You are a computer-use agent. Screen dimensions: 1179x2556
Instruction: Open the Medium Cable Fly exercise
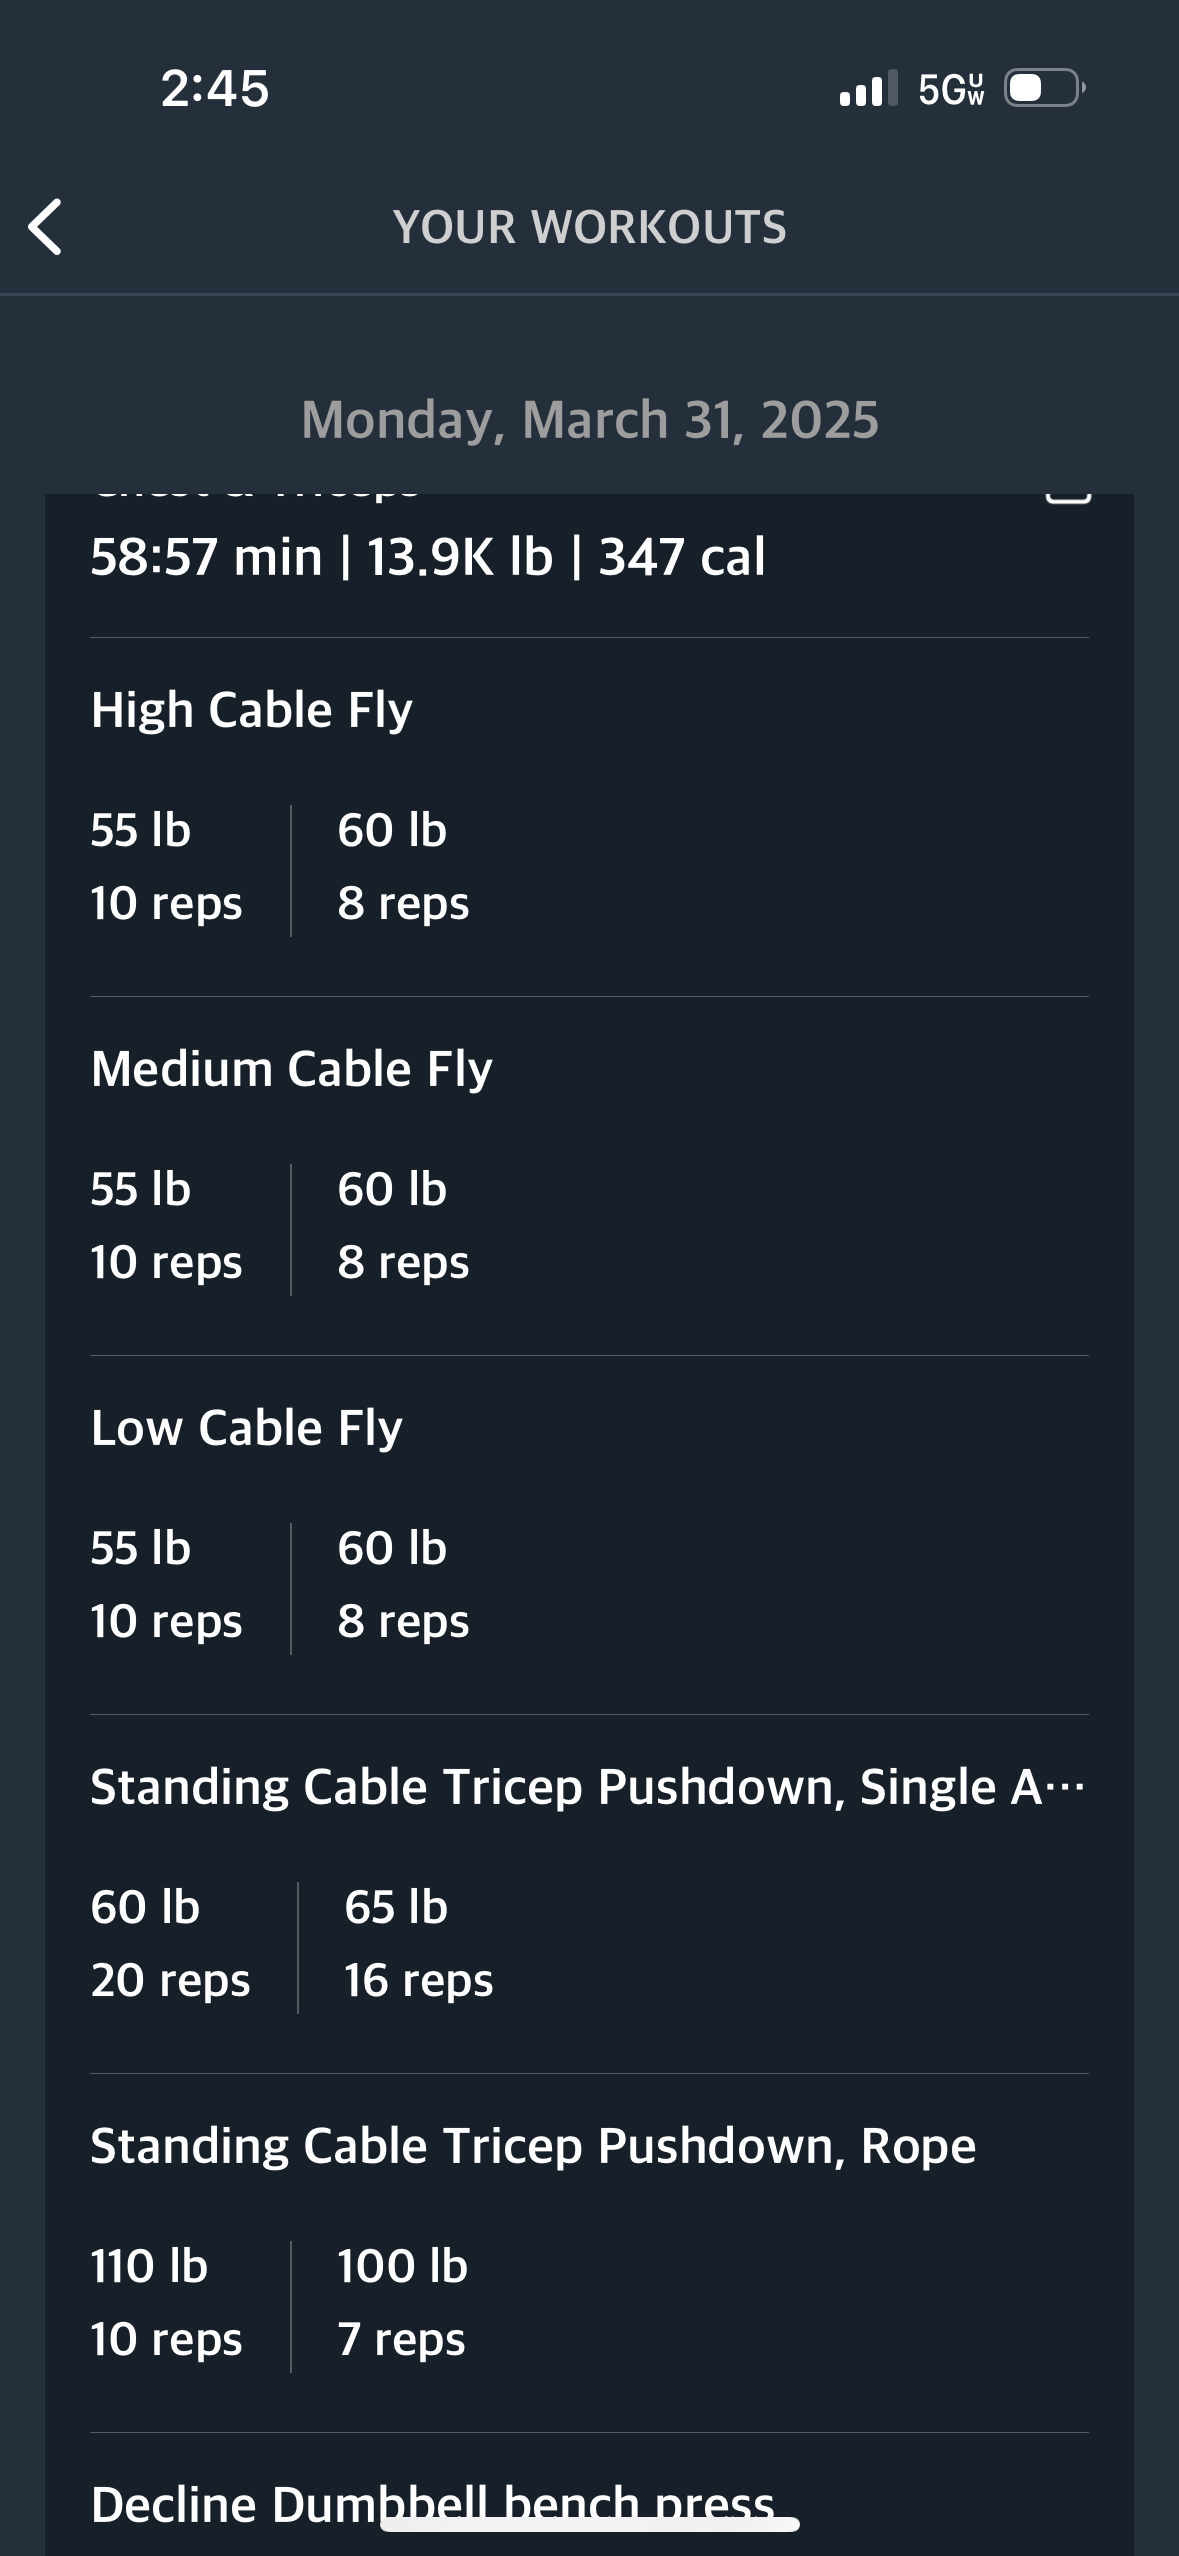291,1069
